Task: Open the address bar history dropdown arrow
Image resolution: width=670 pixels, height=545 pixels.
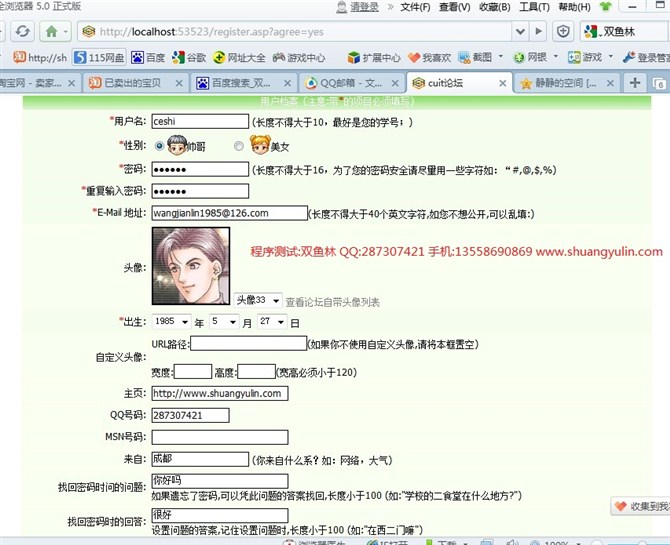Action: coord(520,32)
